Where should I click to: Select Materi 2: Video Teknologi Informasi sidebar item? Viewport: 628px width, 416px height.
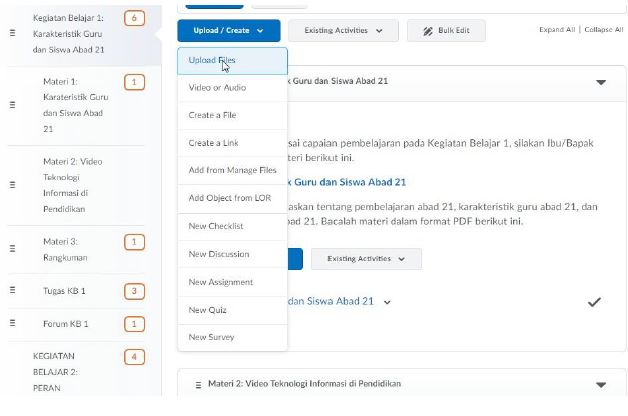(x=72, y=185)
